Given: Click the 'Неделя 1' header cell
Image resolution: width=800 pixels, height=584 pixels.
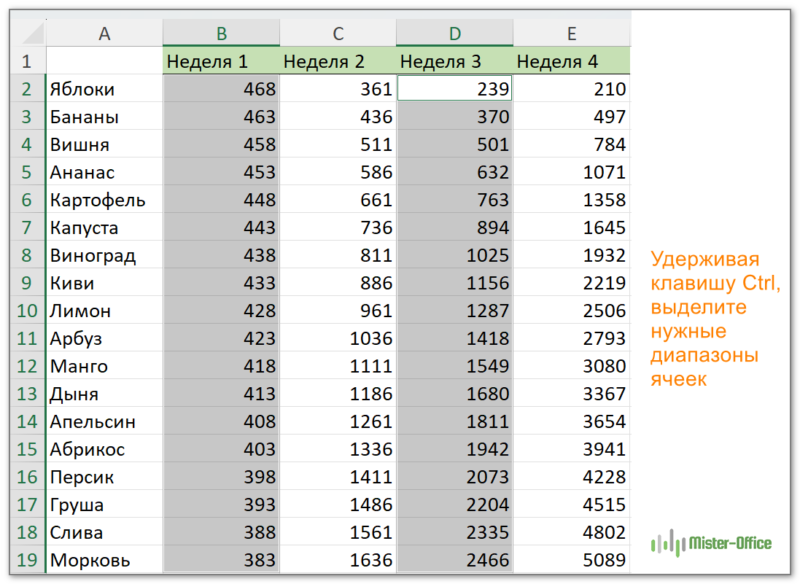Looking at the screenshot, I should (221, 62).
